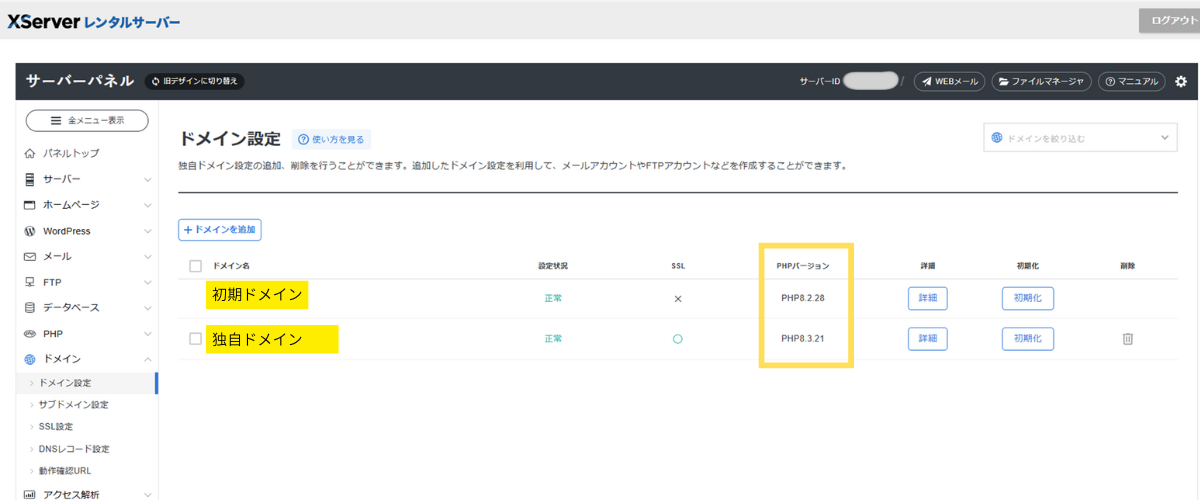This screenshot has height=500, width=1200.
Task: Open マニュアル help in the header
Action: [1131, 82]
